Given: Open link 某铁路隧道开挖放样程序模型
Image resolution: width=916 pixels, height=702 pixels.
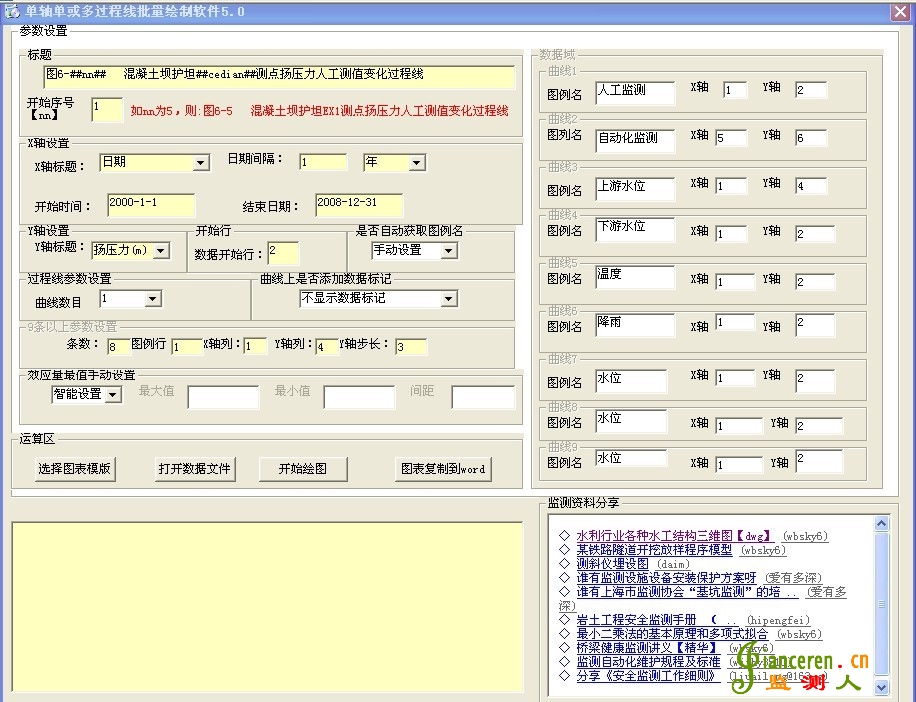Looking at the screenshot, I should click(x=654, y=550).
